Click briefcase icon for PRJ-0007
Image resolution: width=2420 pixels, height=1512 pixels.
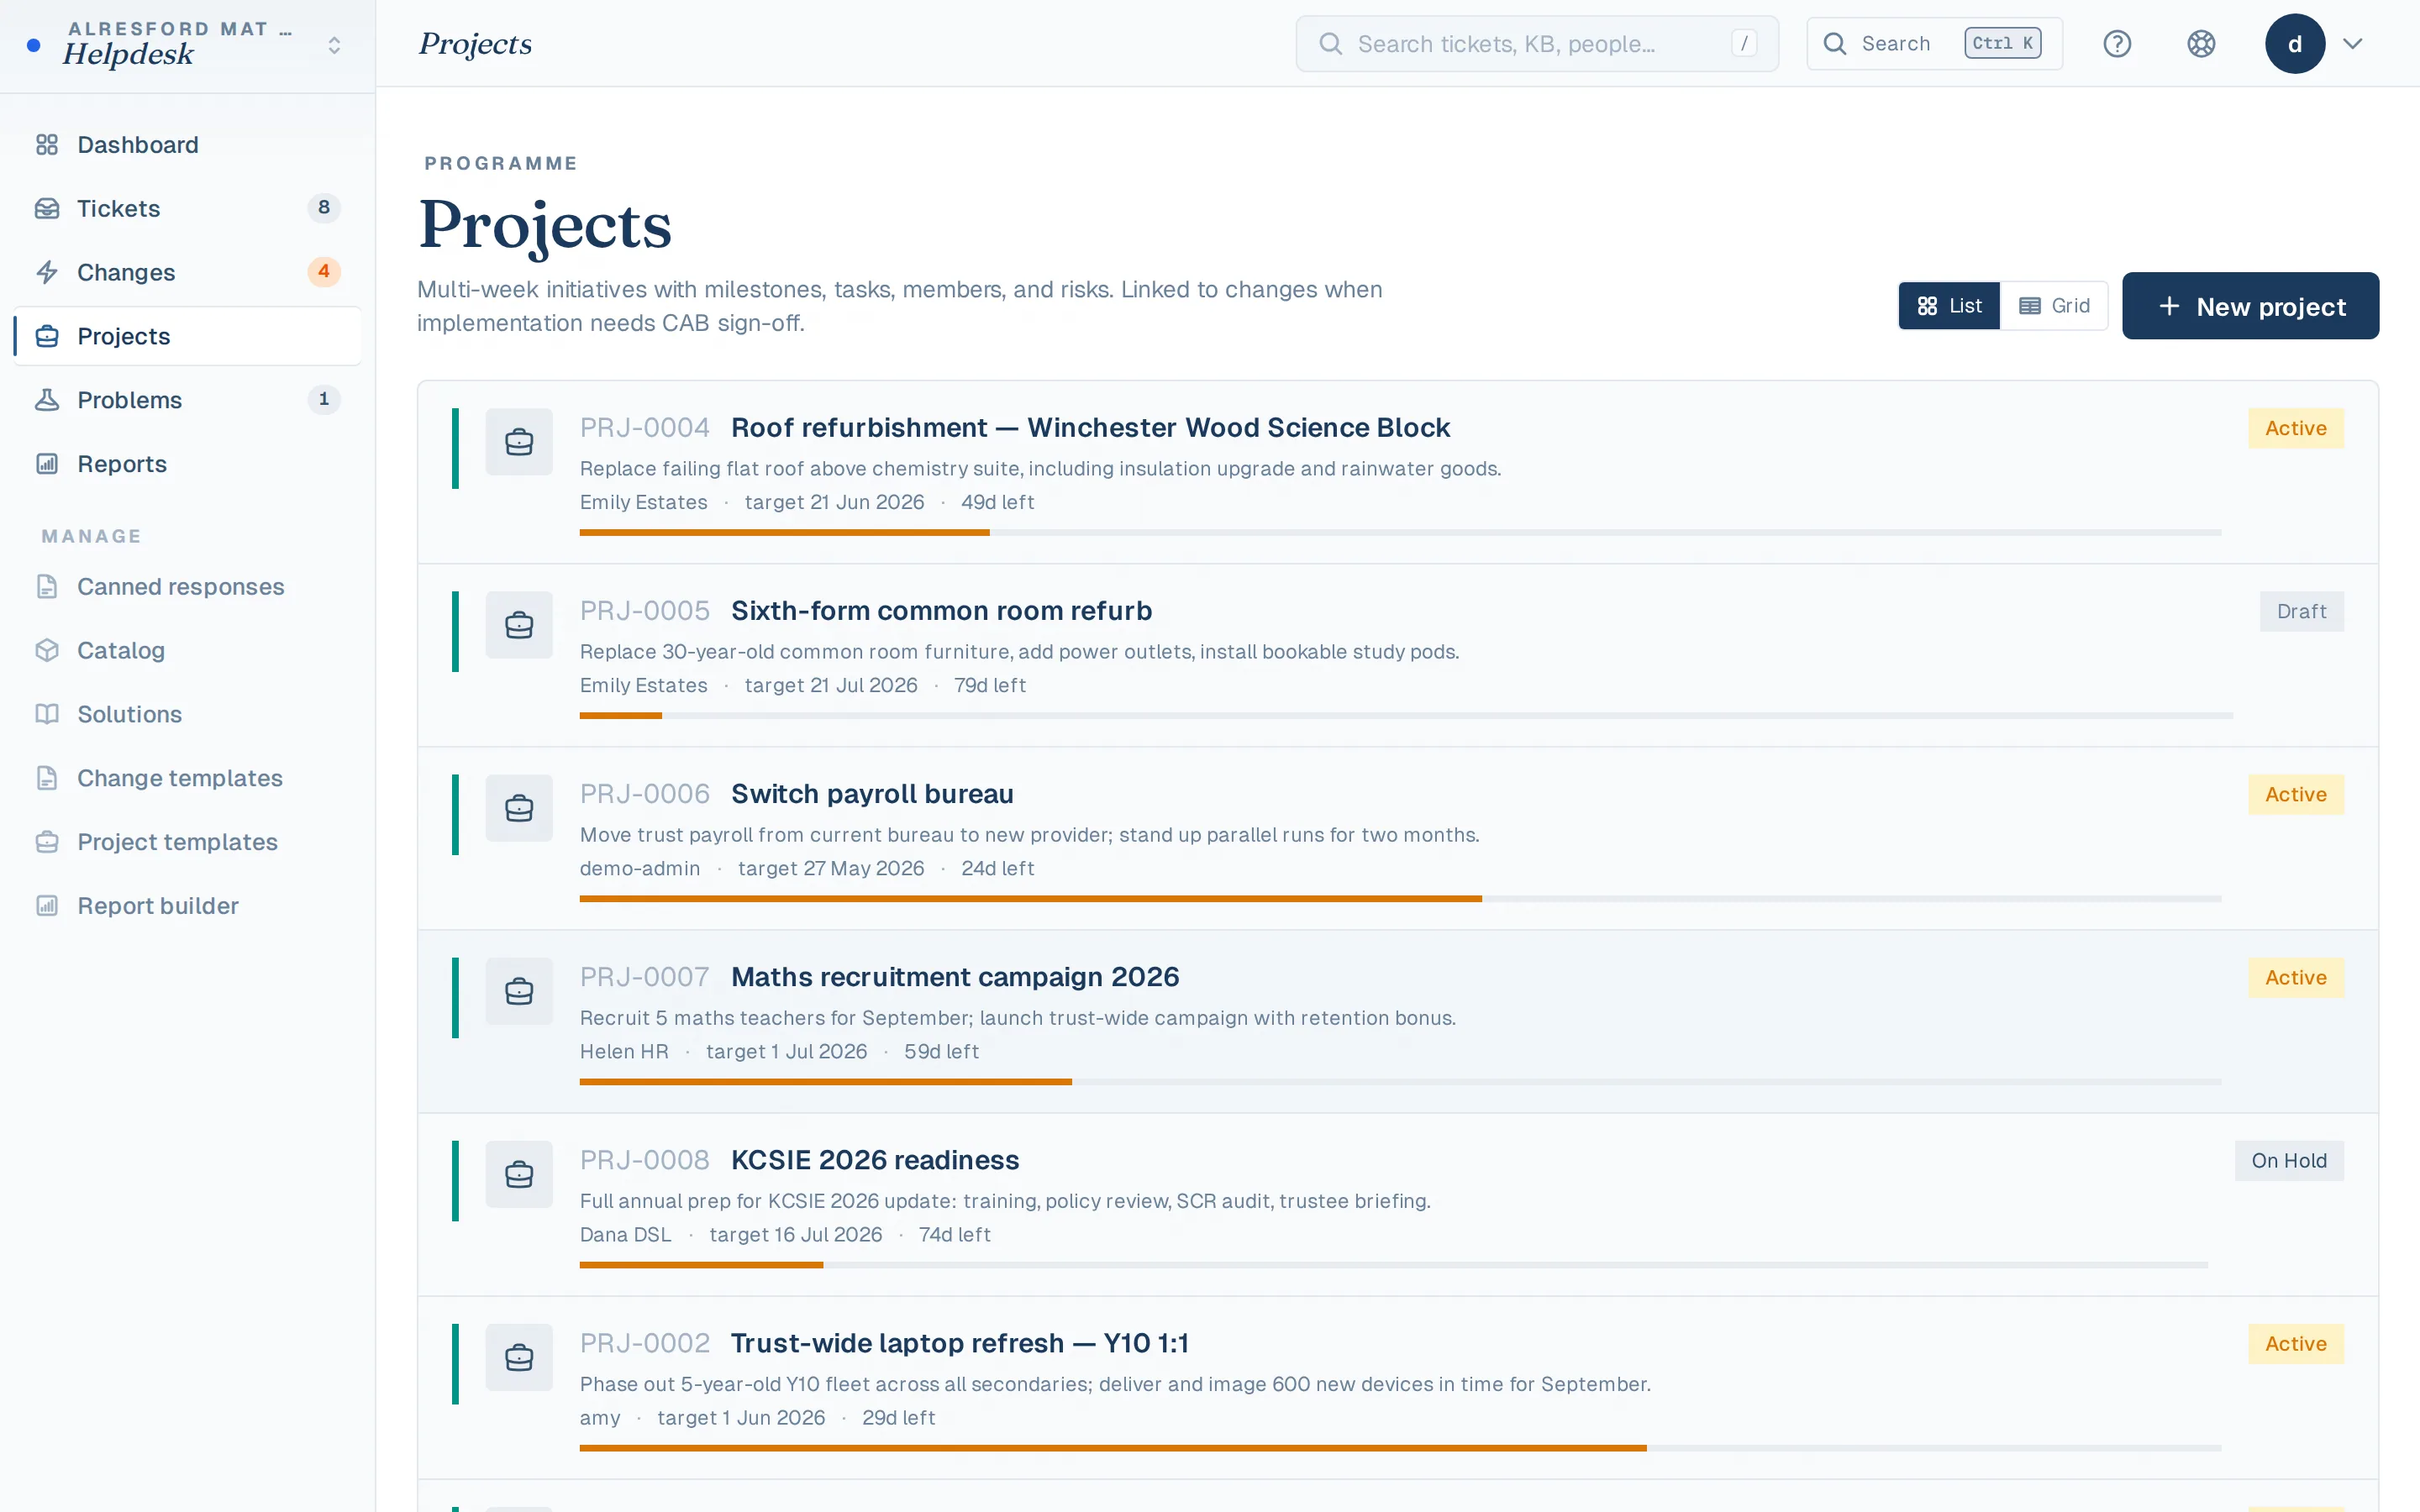[x=519, y=991]
